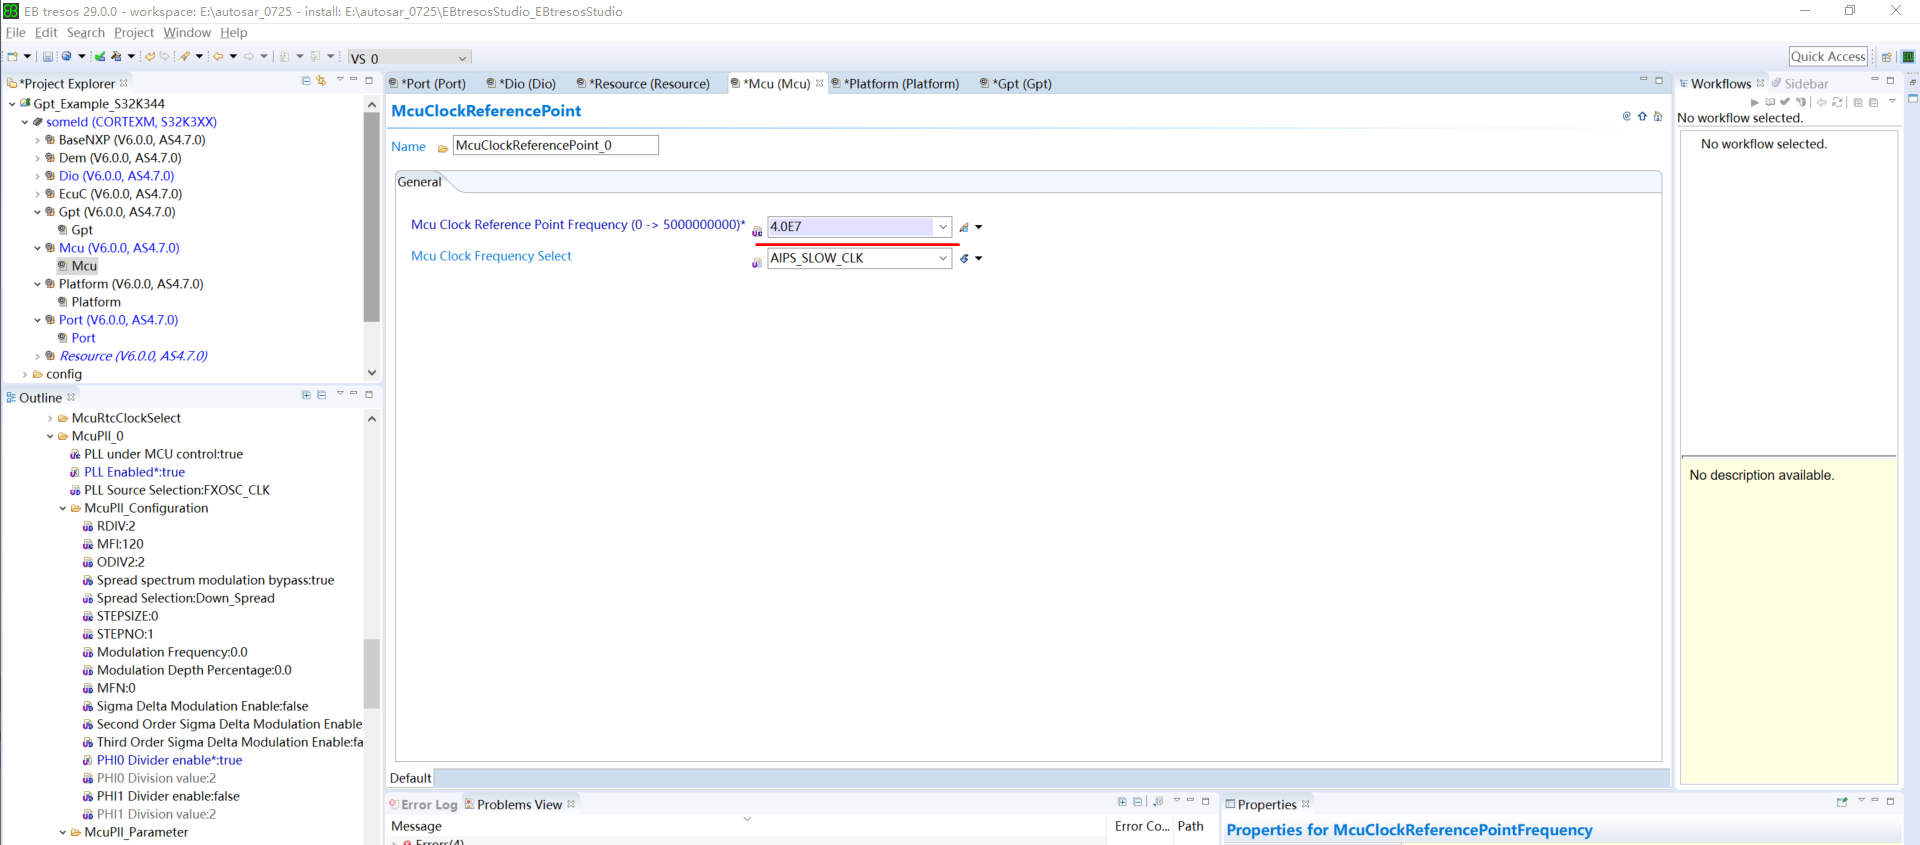Image resolution: width=1920 pixels, height=845 pixels.
Task: Click refresh icon in Workflows toolbar
Action: [1837, 102]
